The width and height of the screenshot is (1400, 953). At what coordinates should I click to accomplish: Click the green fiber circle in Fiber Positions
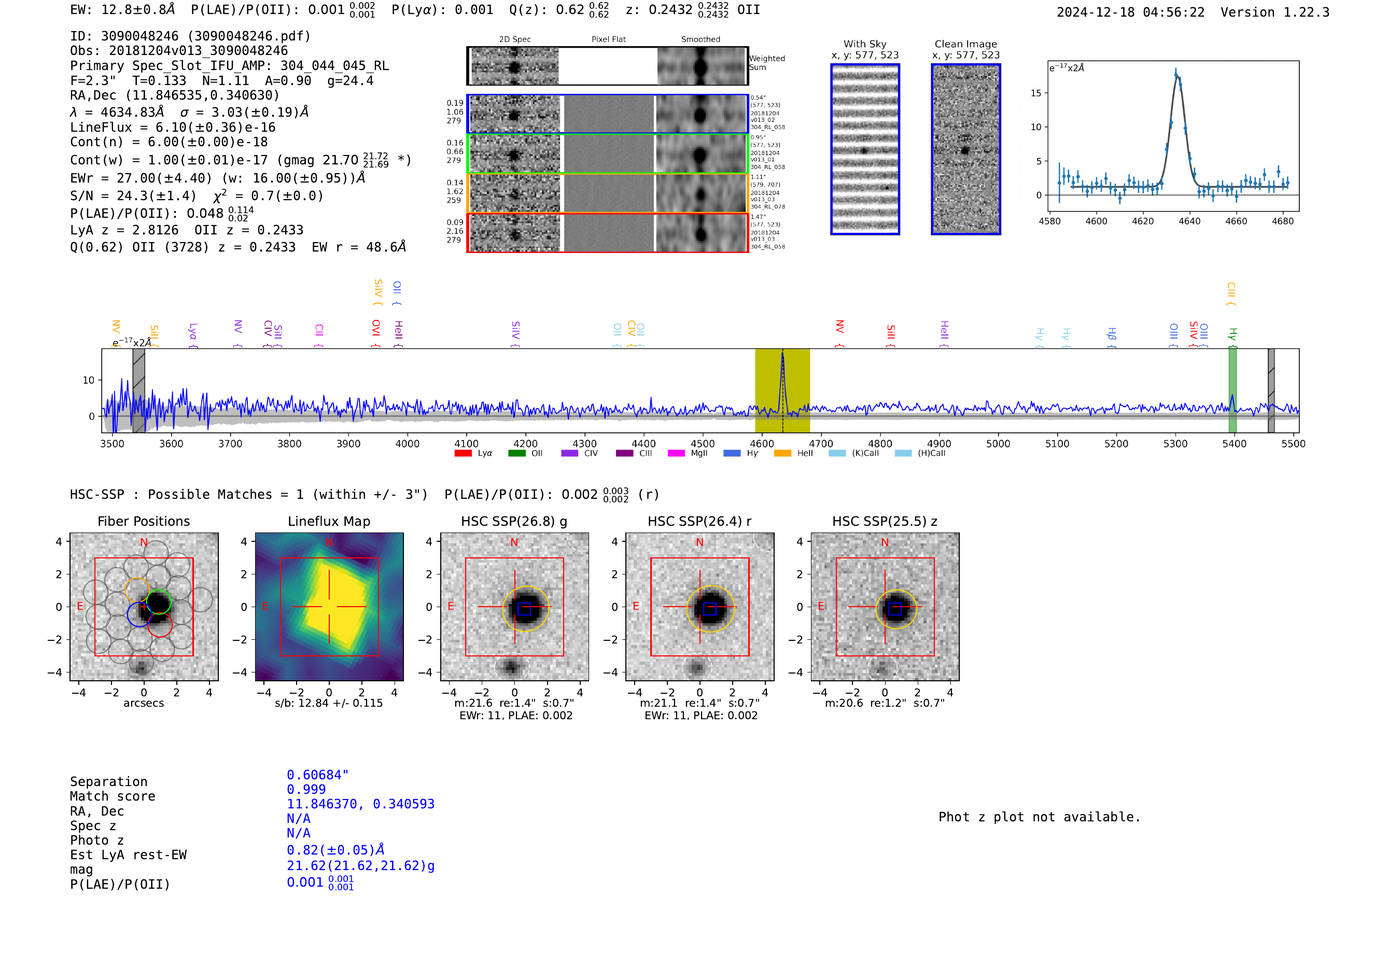[x=158, y=602]
